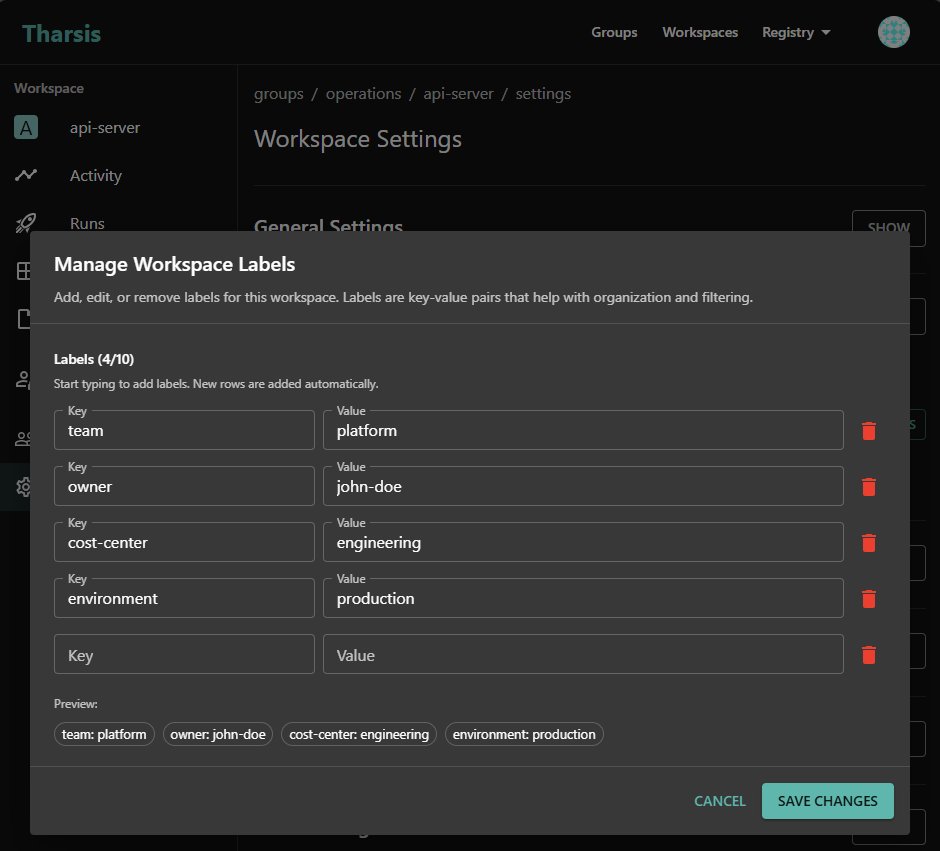The image size is (940, 851).
Task: Select the Activity chart icon in sidebar
Action: point(27,175)
